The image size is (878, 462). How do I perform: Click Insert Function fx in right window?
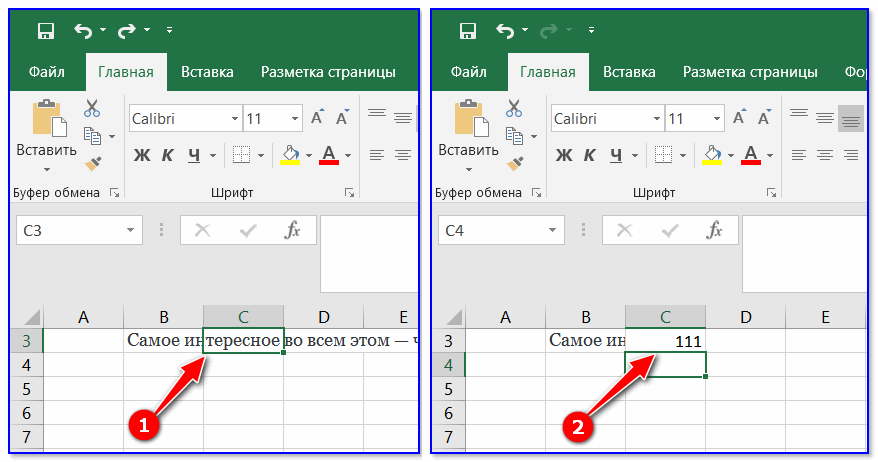pyautogui.click(x=714, y=230)
